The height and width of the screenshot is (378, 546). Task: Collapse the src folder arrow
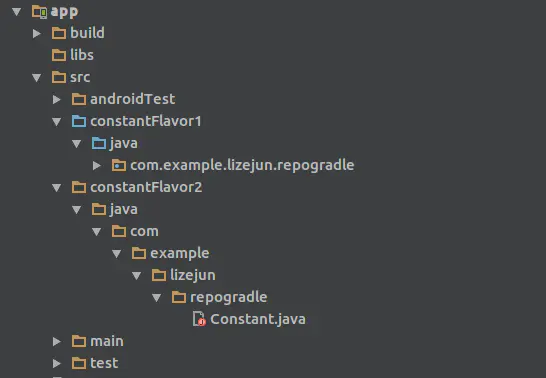[x=36, y=77]
